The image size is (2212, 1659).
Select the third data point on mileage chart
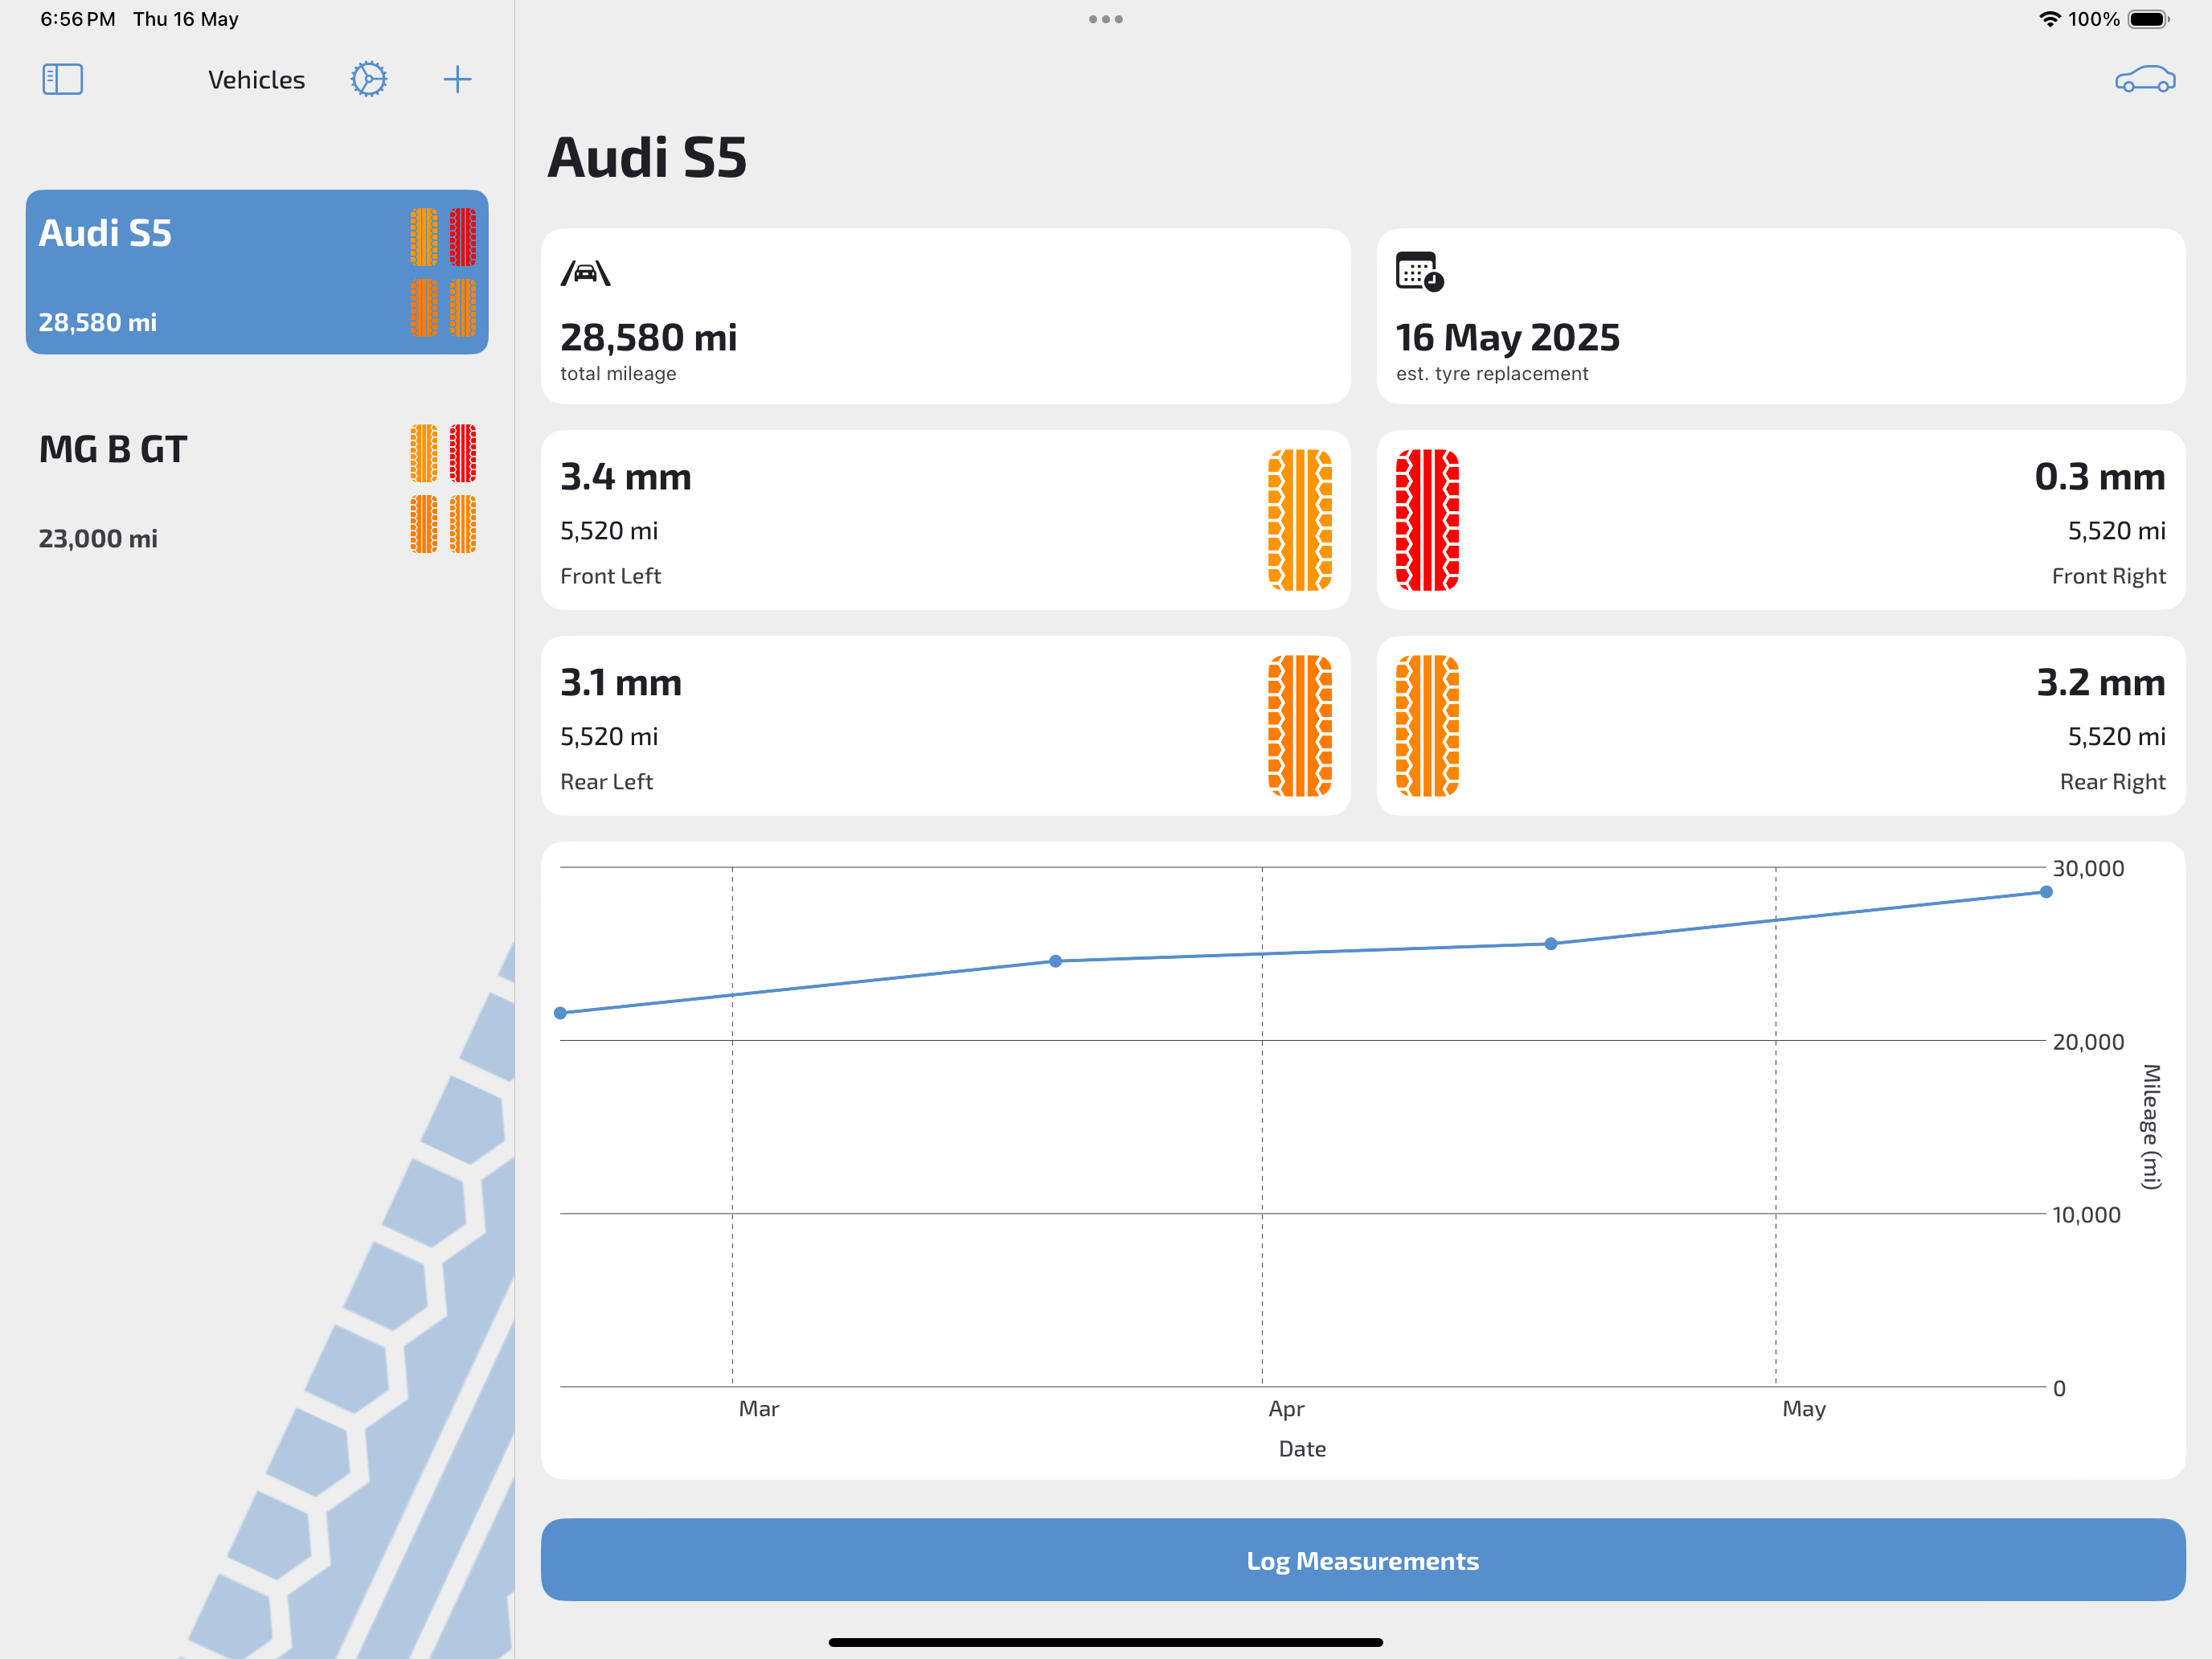(x=1551, y=944)
